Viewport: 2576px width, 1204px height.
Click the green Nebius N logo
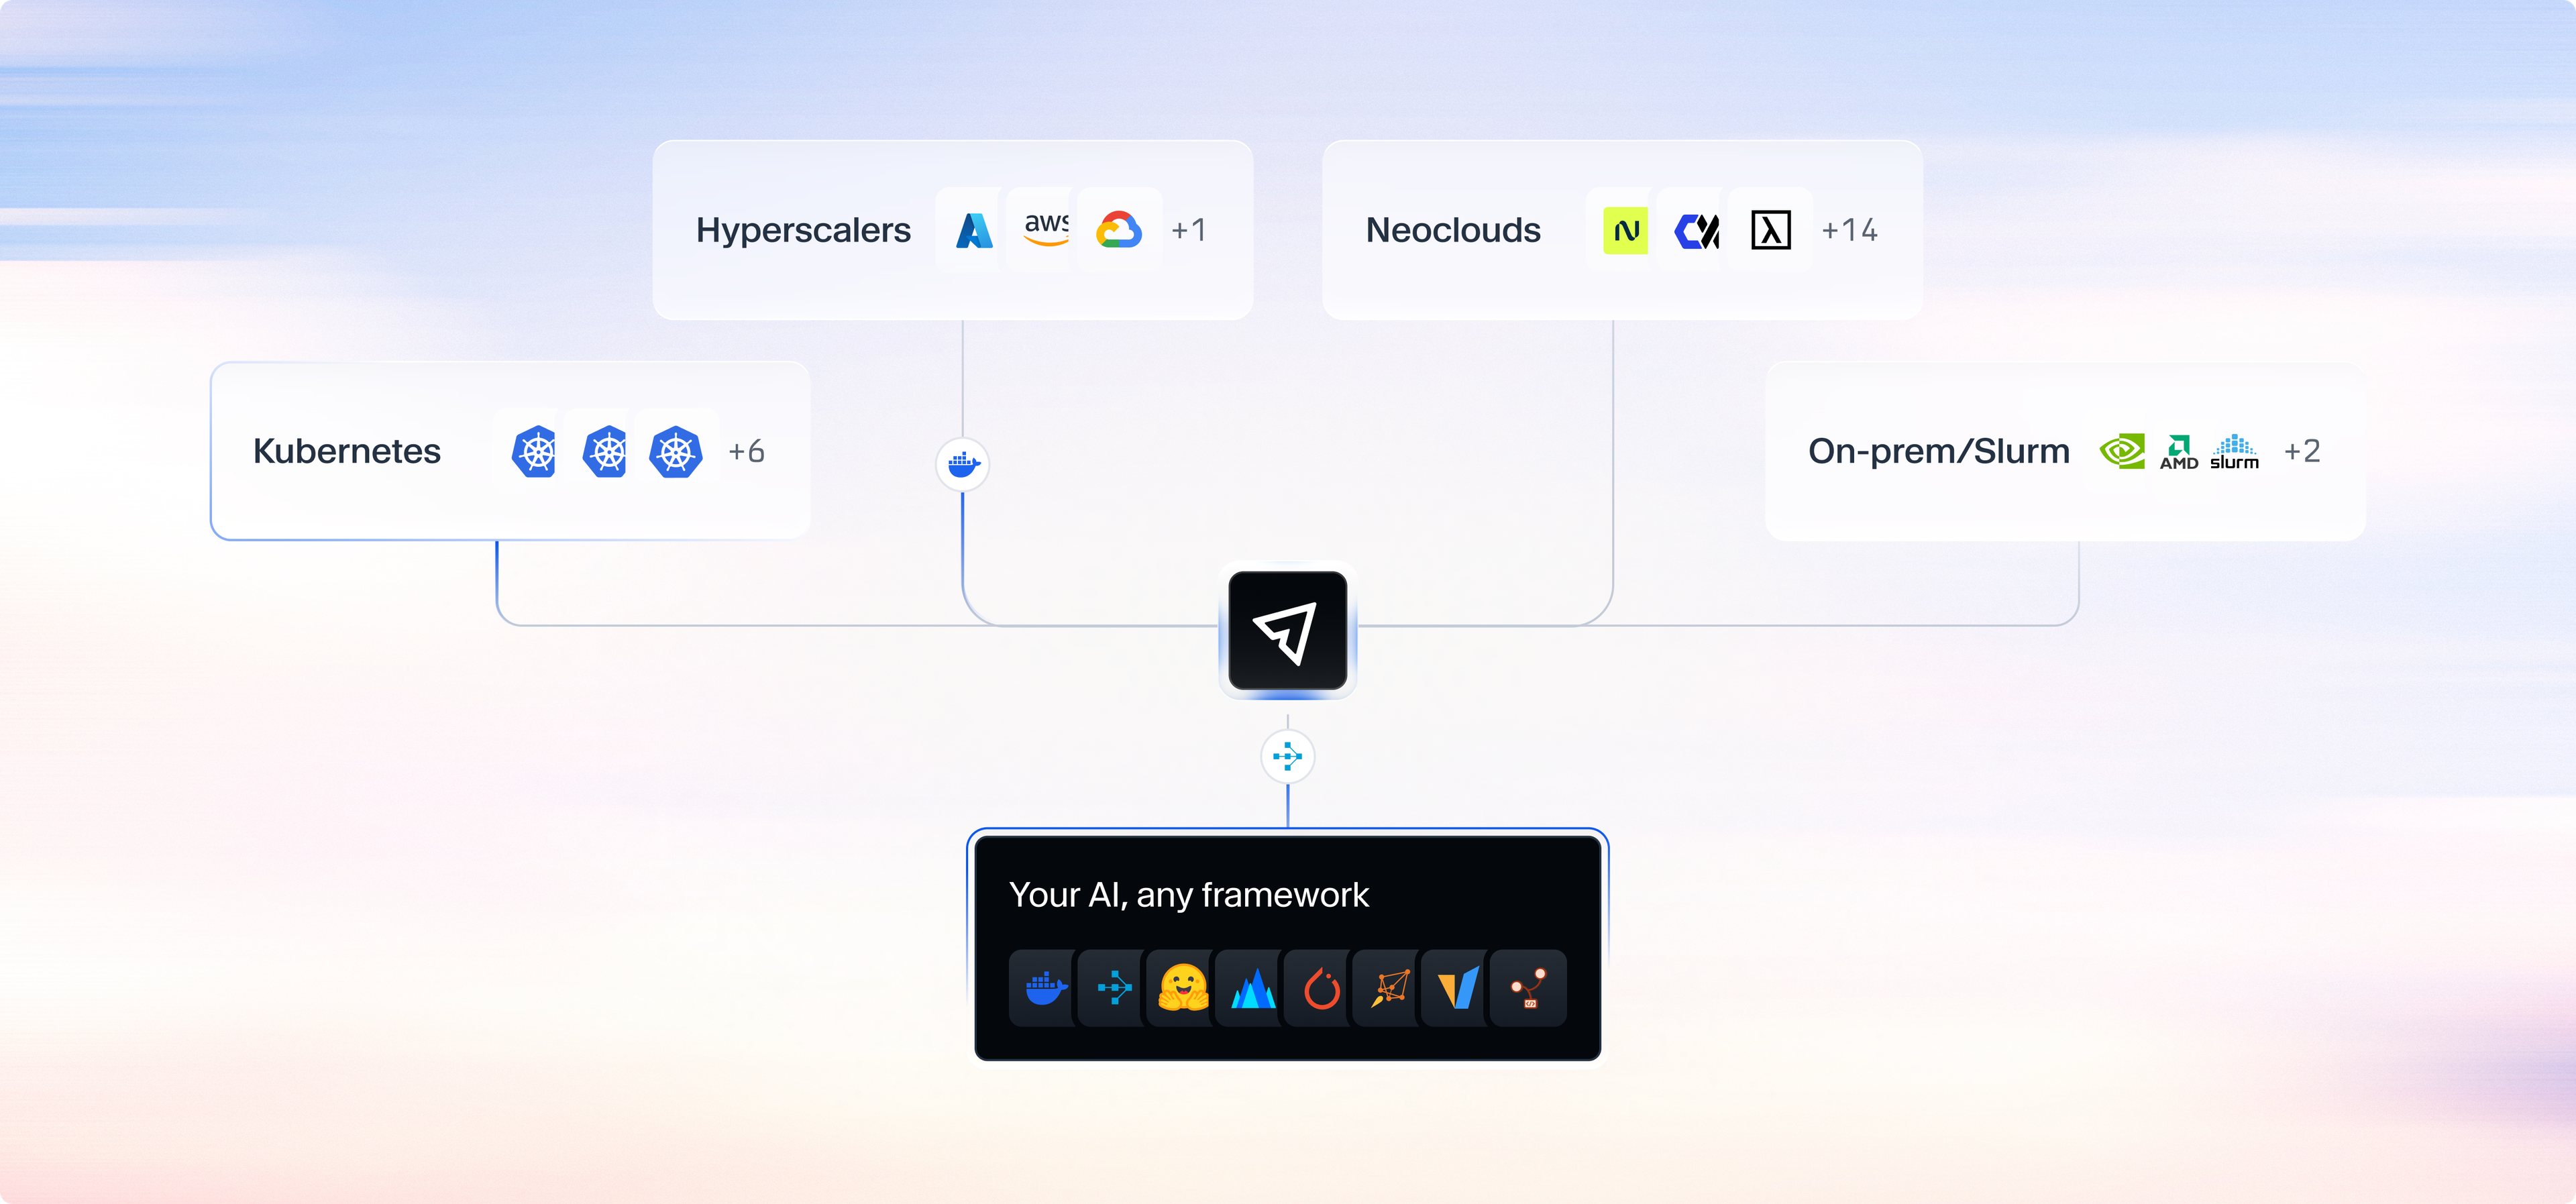click(1625, 230)
